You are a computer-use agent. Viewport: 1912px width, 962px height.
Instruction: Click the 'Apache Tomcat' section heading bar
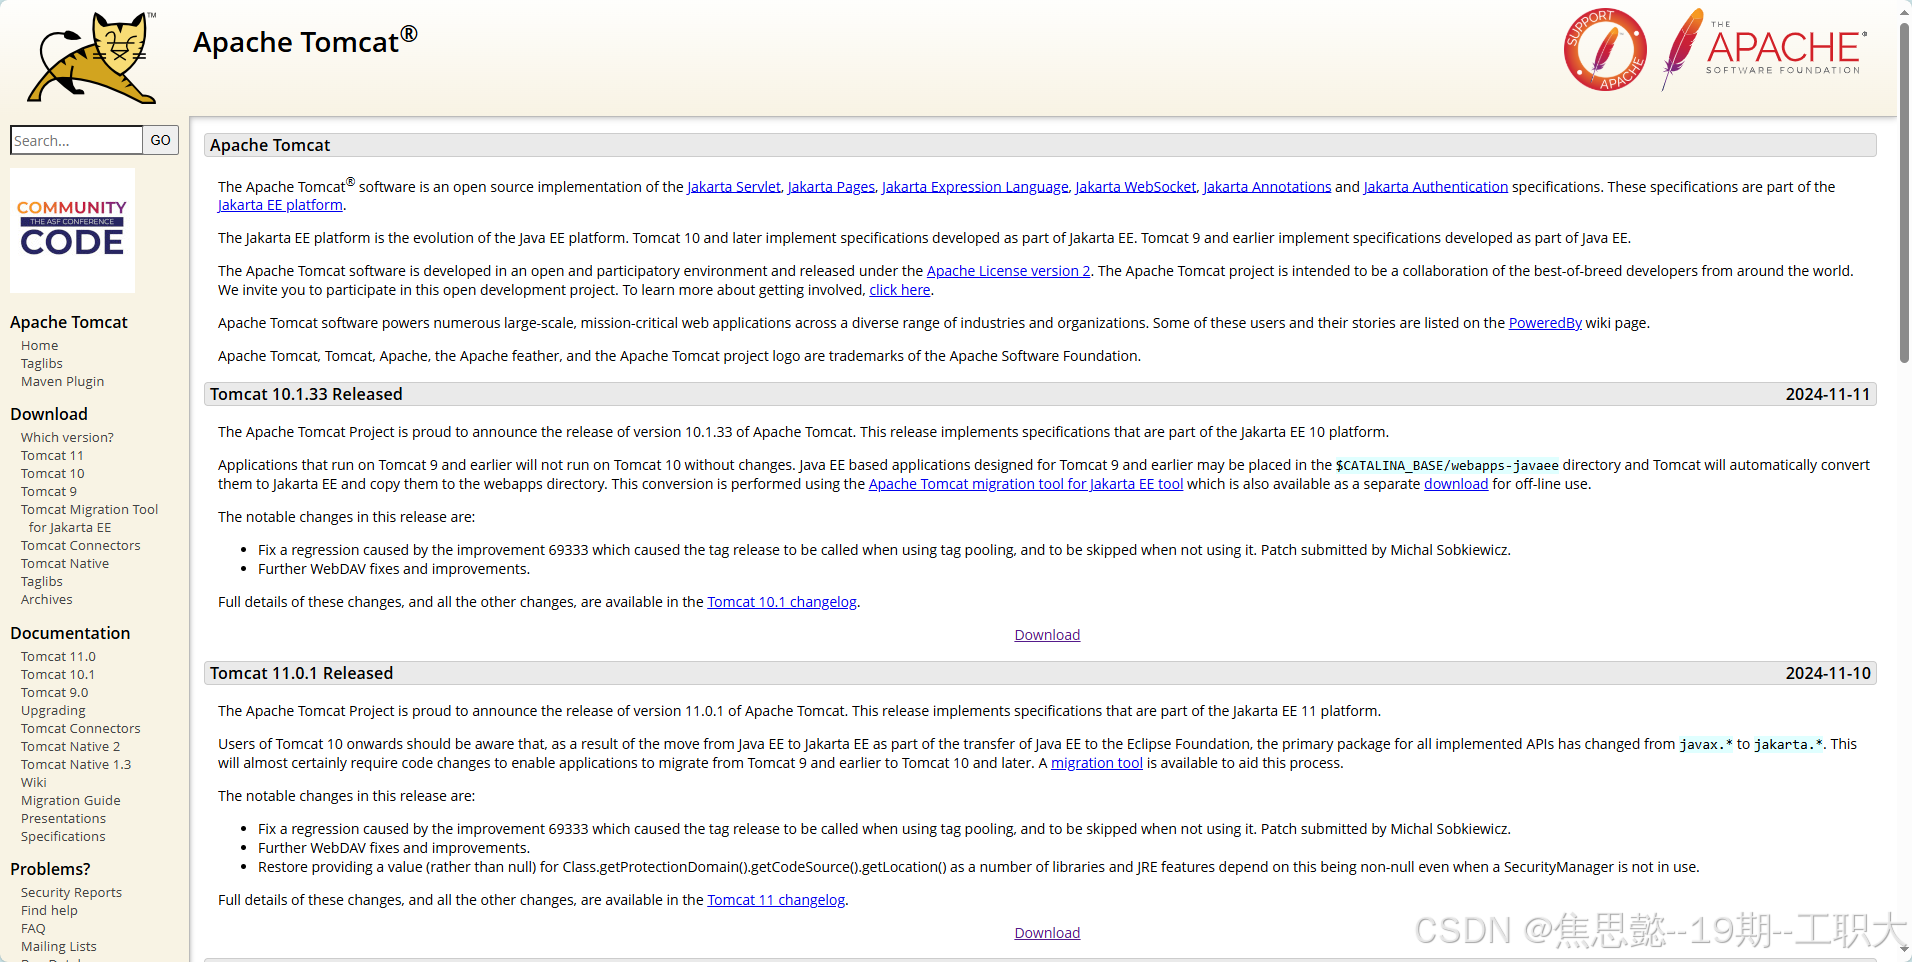[1040, 145]
